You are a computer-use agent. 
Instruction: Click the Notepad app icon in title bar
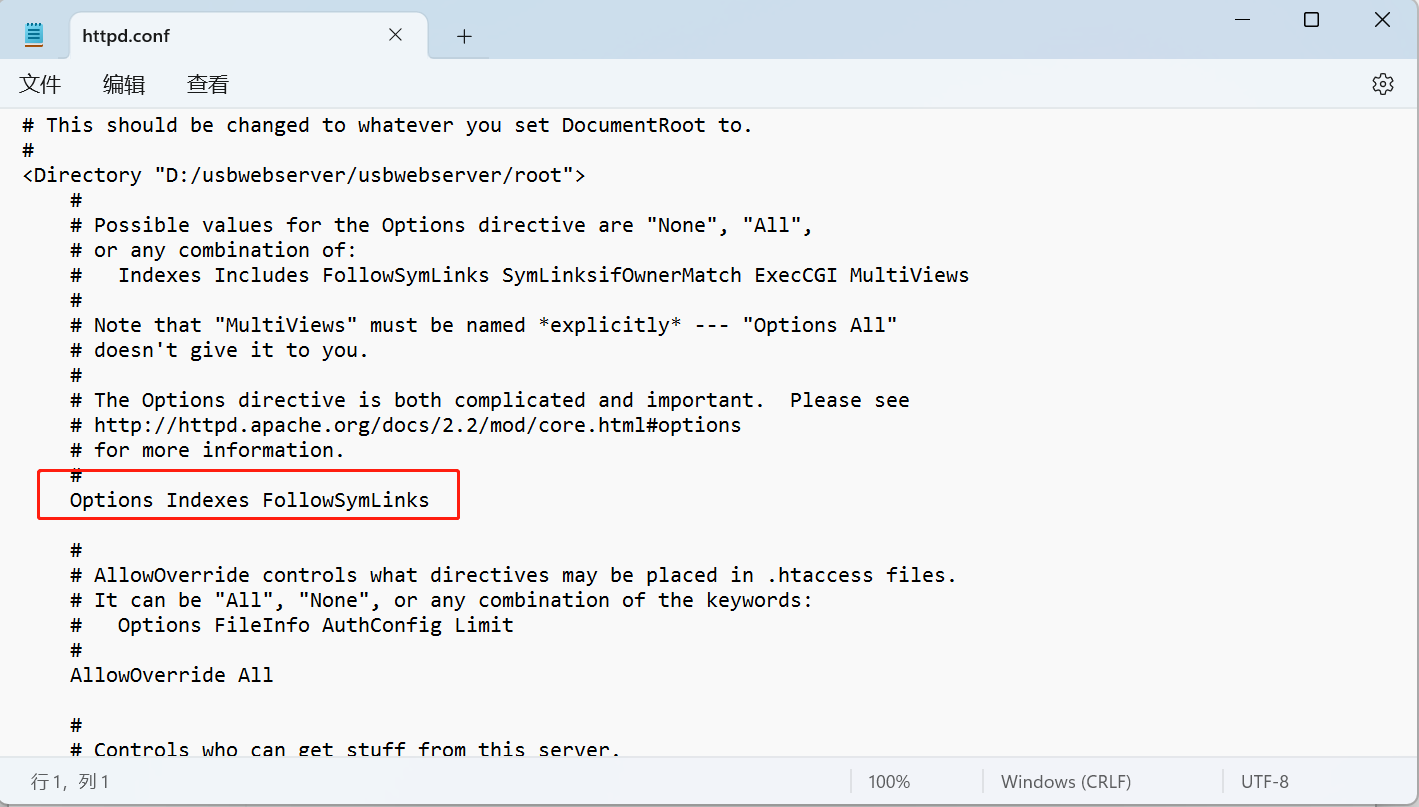(34, 35)
